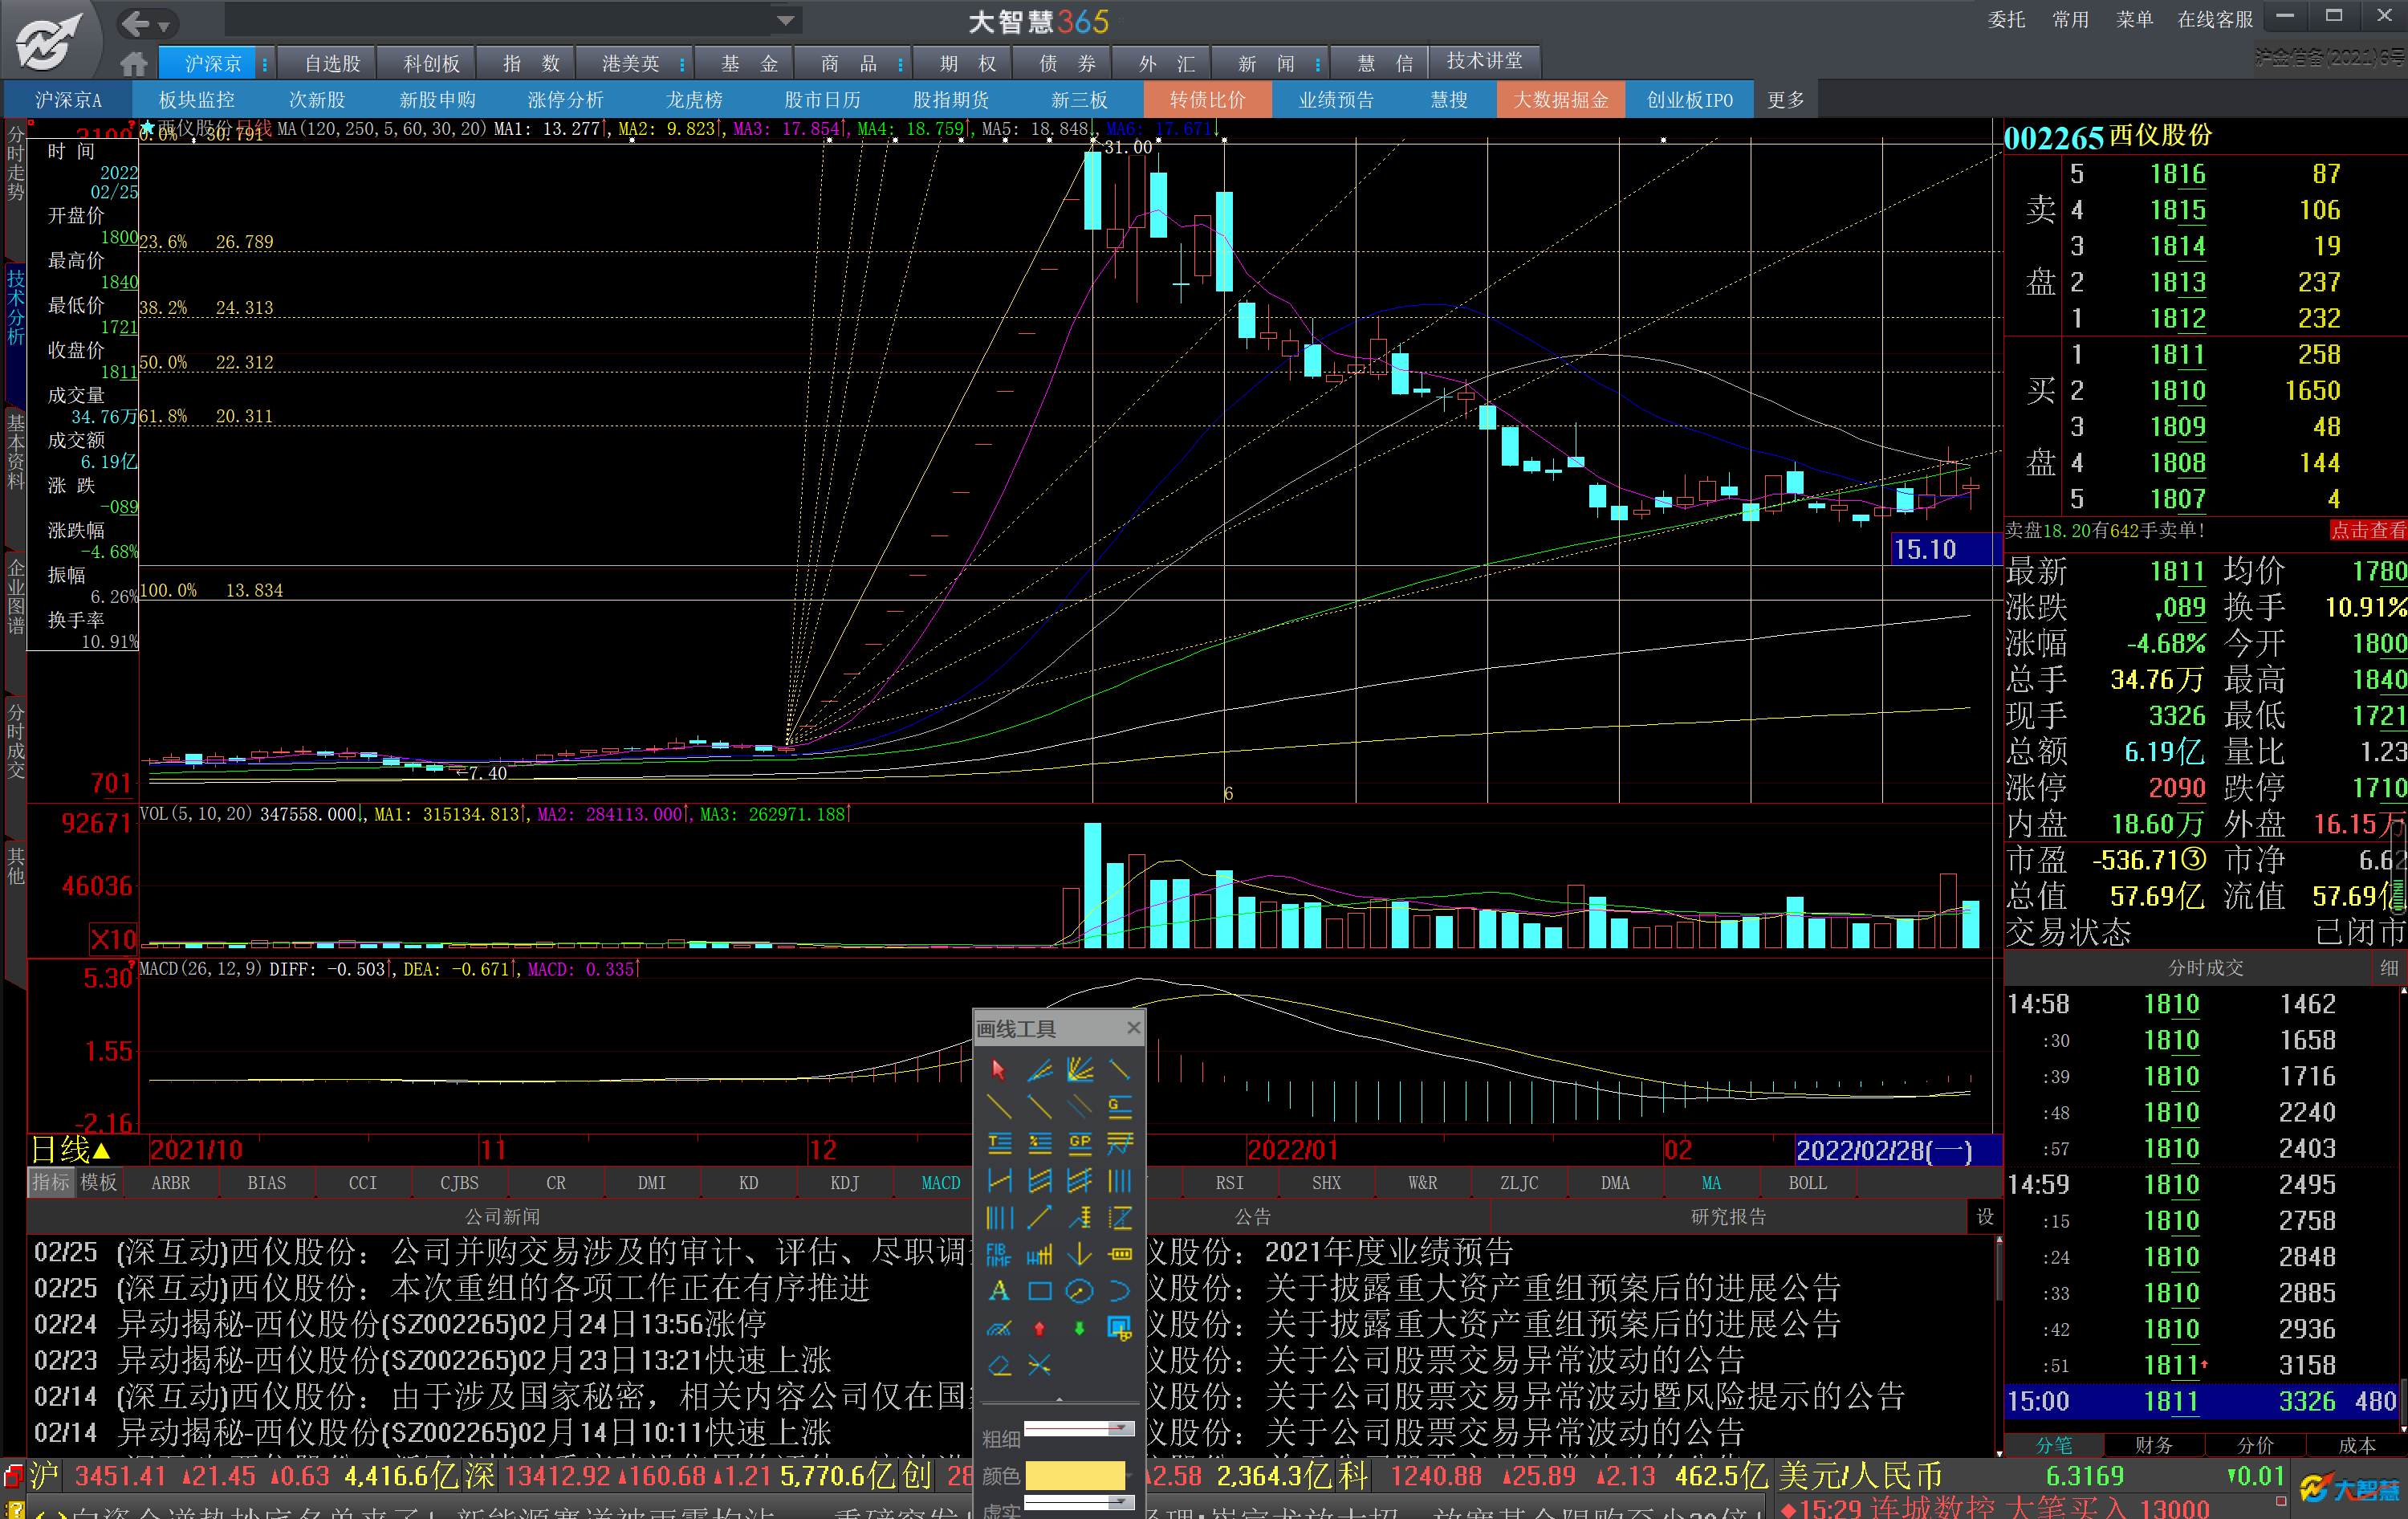
Task: Open the top address bar dropdown arrow
Action: [x=786, y=21]
